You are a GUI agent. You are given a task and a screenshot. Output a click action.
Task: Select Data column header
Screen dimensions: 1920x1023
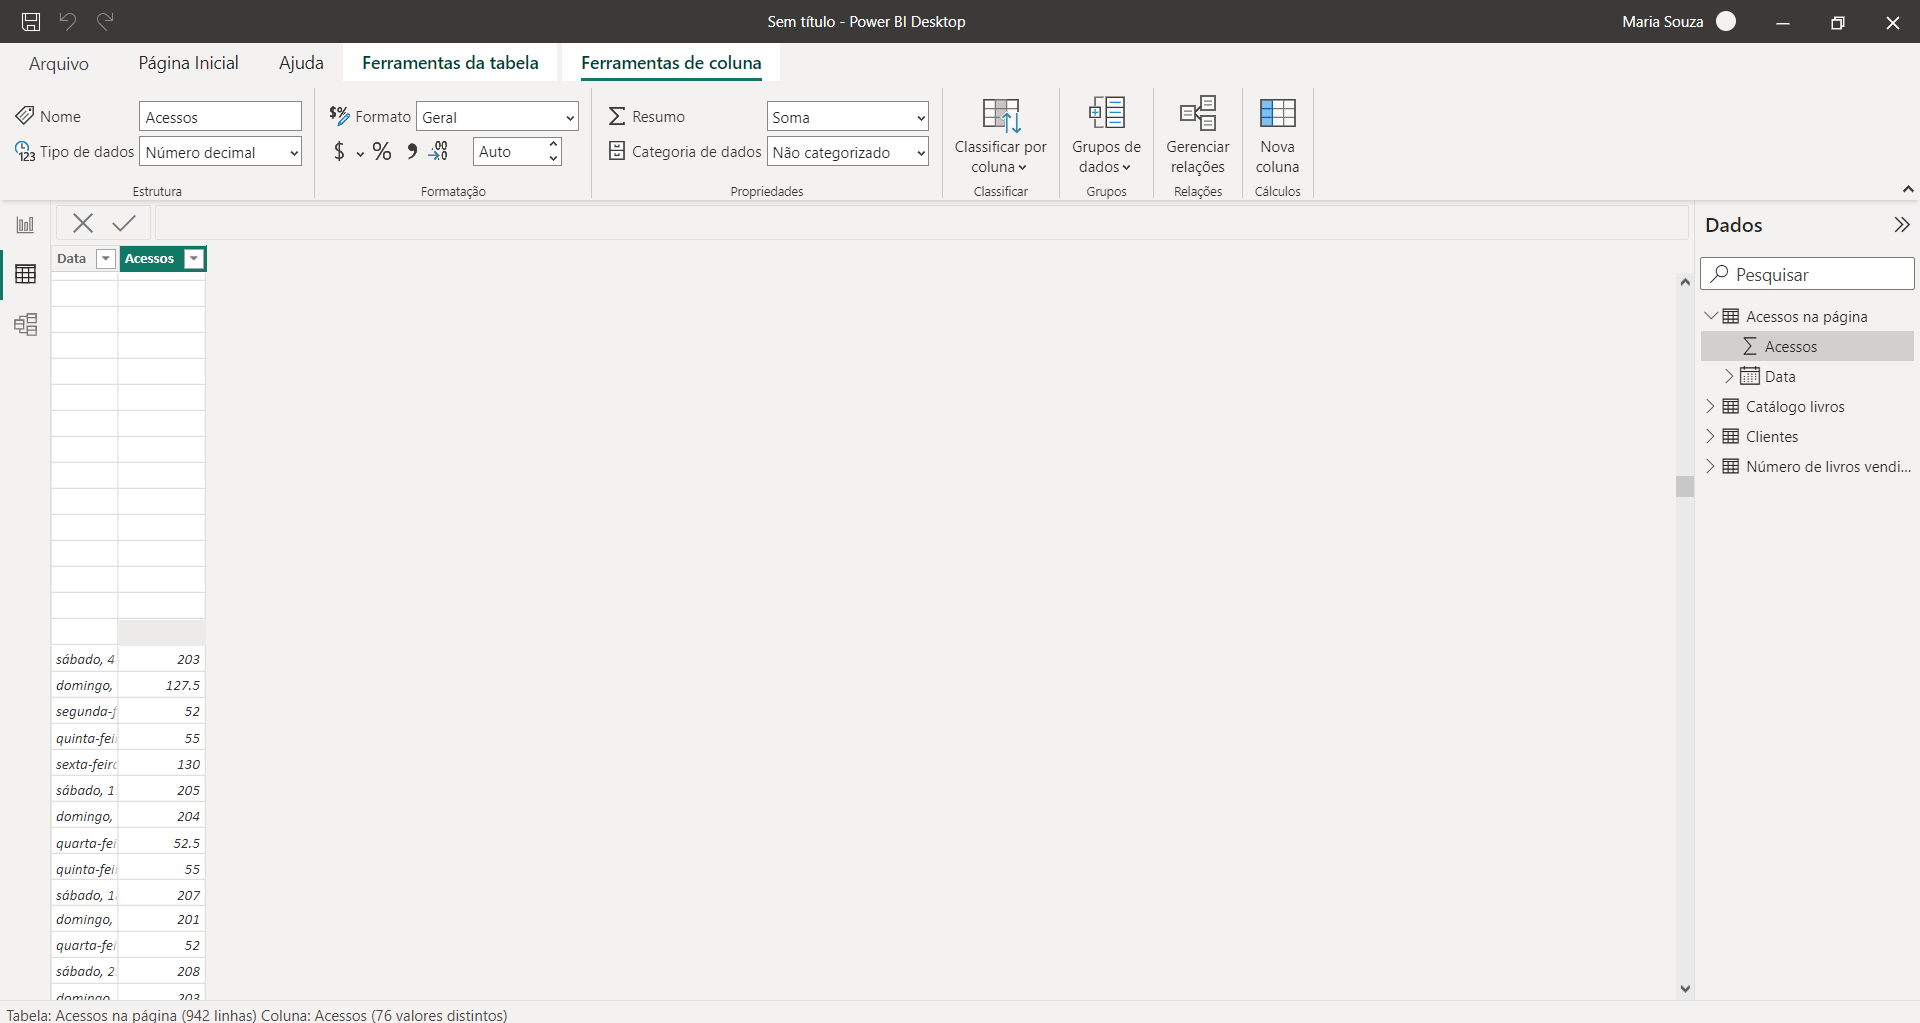point(72,259)
